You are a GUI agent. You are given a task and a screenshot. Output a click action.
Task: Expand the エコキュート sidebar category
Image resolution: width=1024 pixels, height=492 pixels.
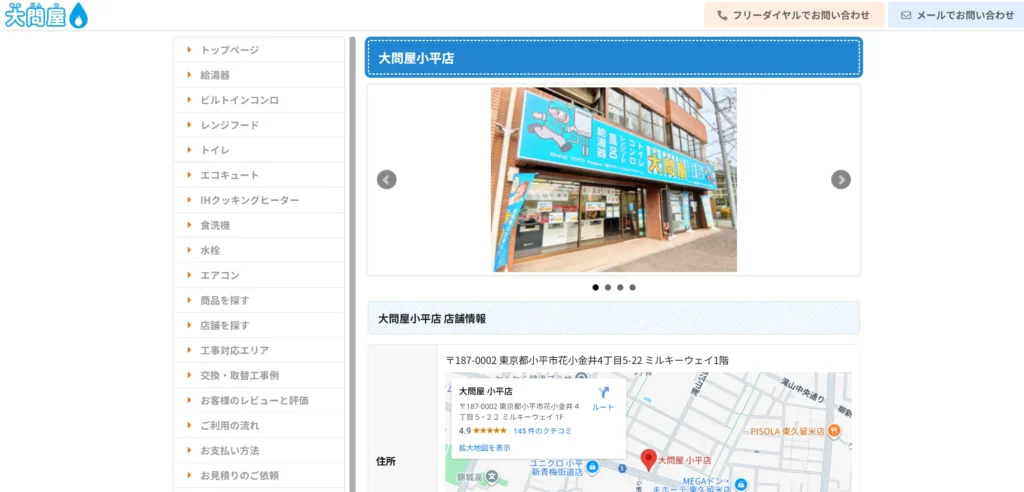(x=229, y=175)
